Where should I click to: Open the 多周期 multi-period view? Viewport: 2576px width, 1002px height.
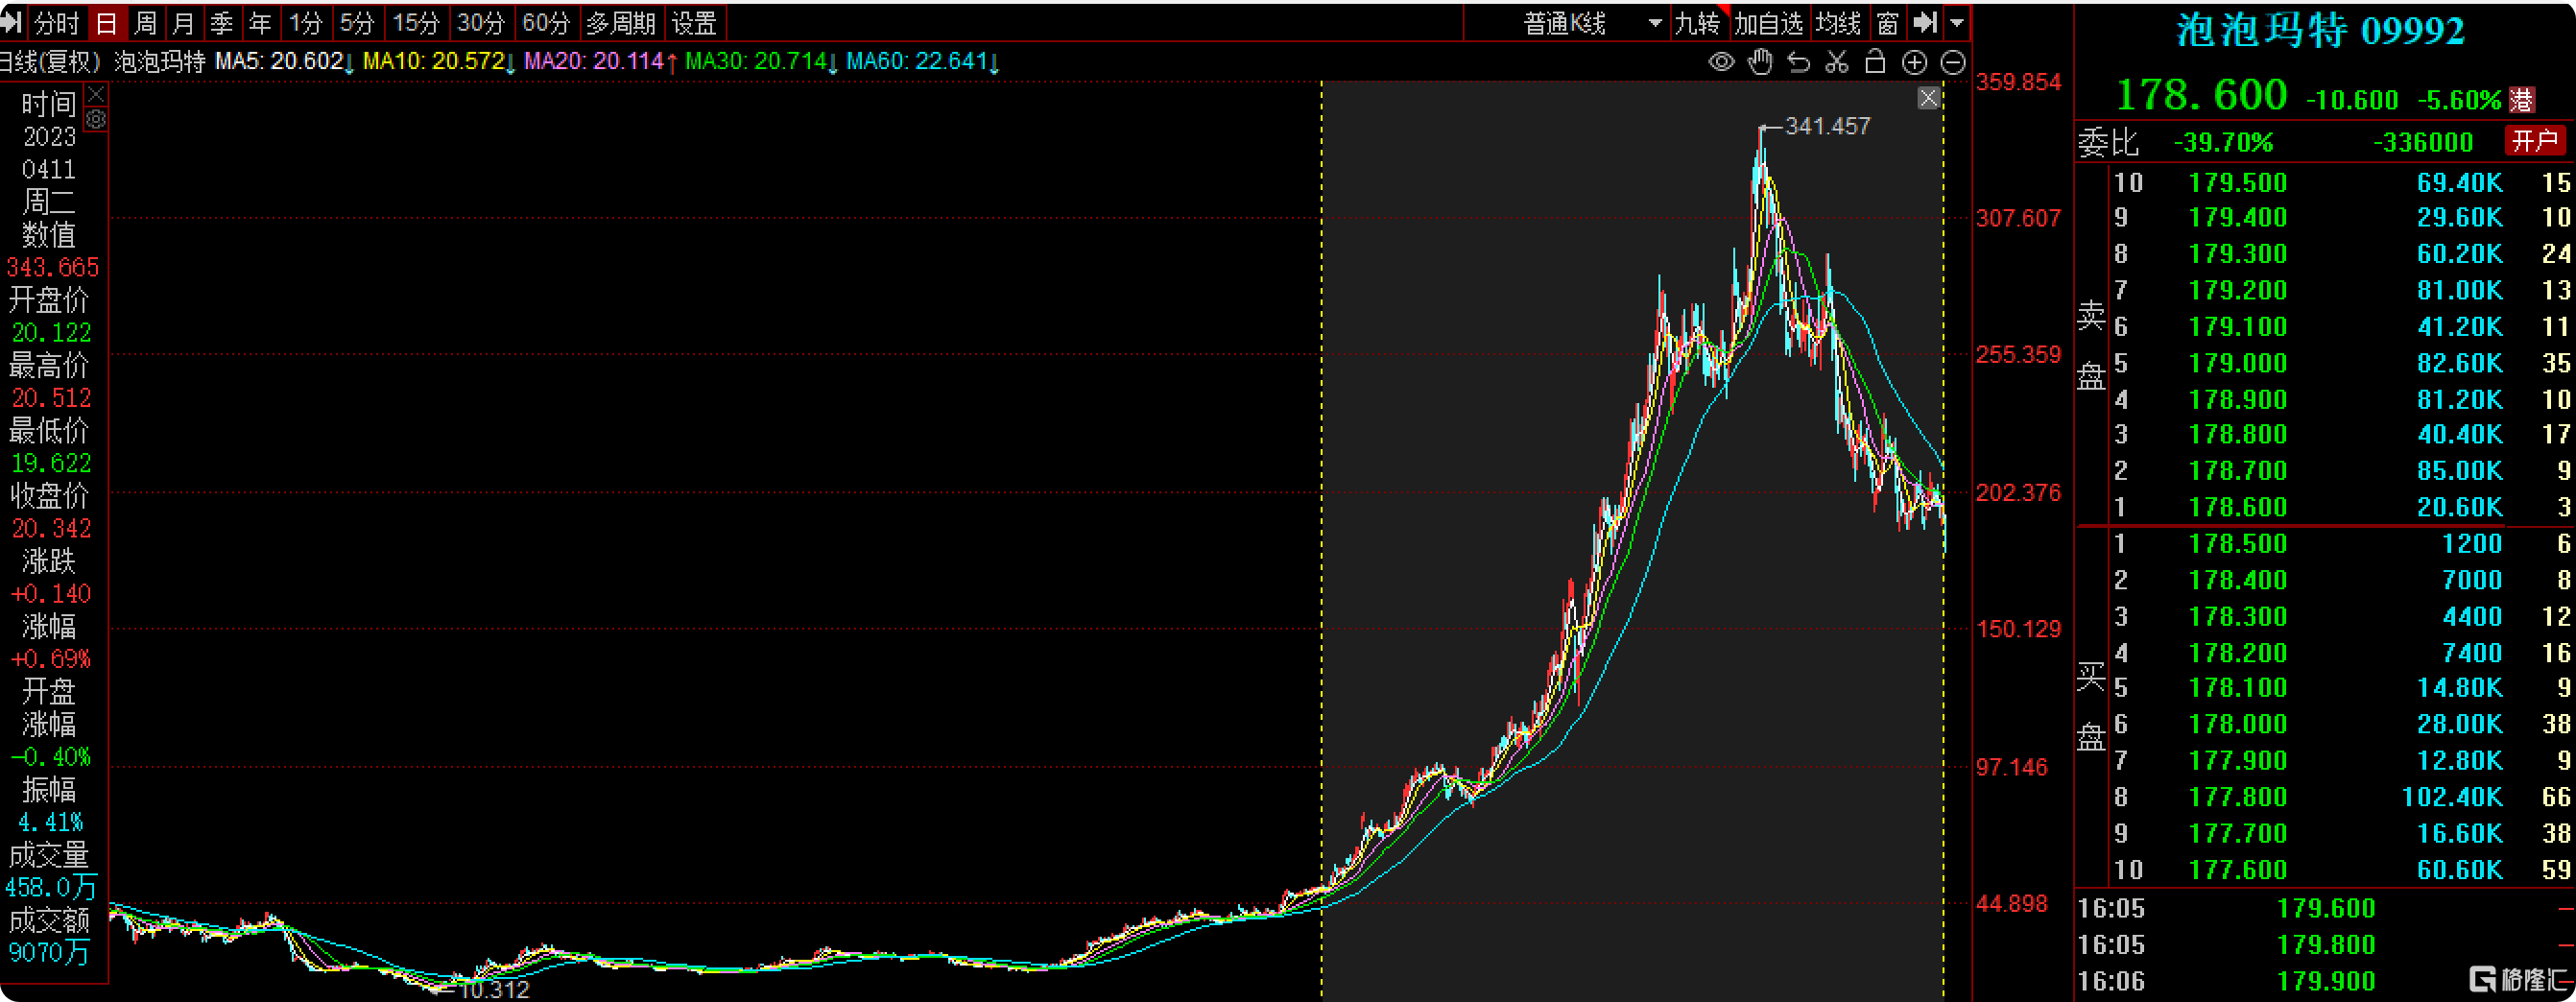point(621,23)
